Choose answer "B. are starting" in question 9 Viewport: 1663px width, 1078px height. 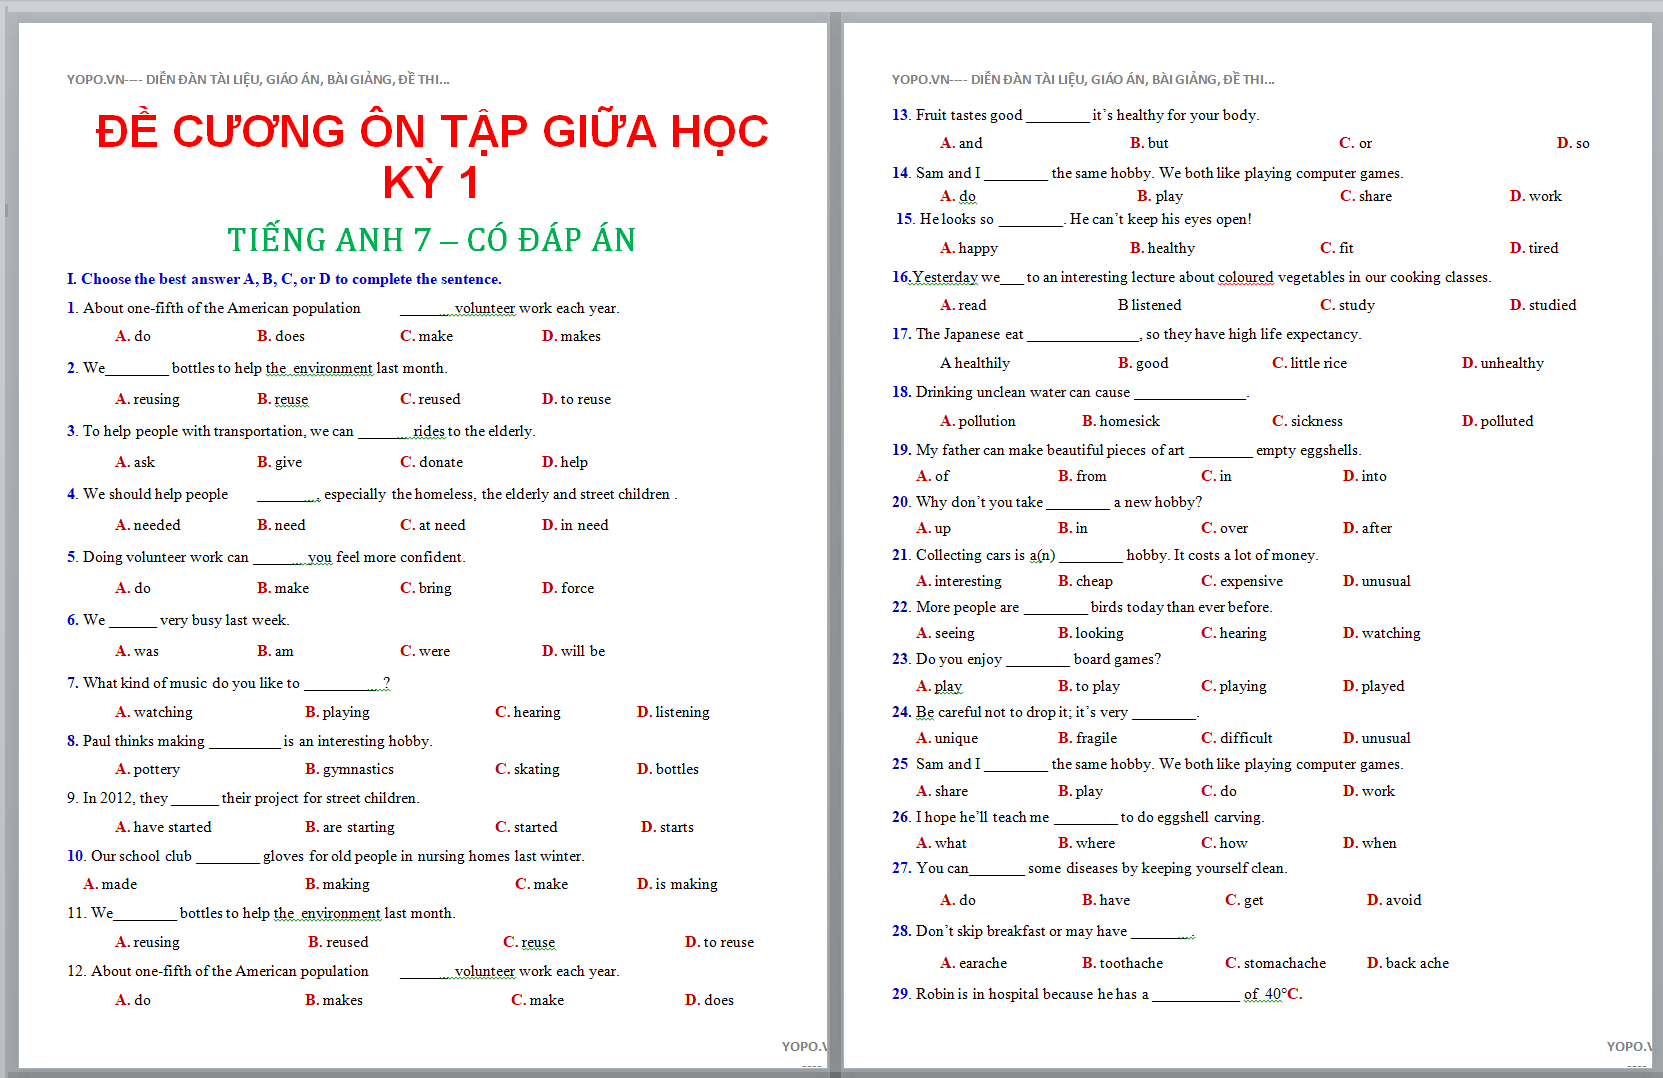tap(350, 827)
